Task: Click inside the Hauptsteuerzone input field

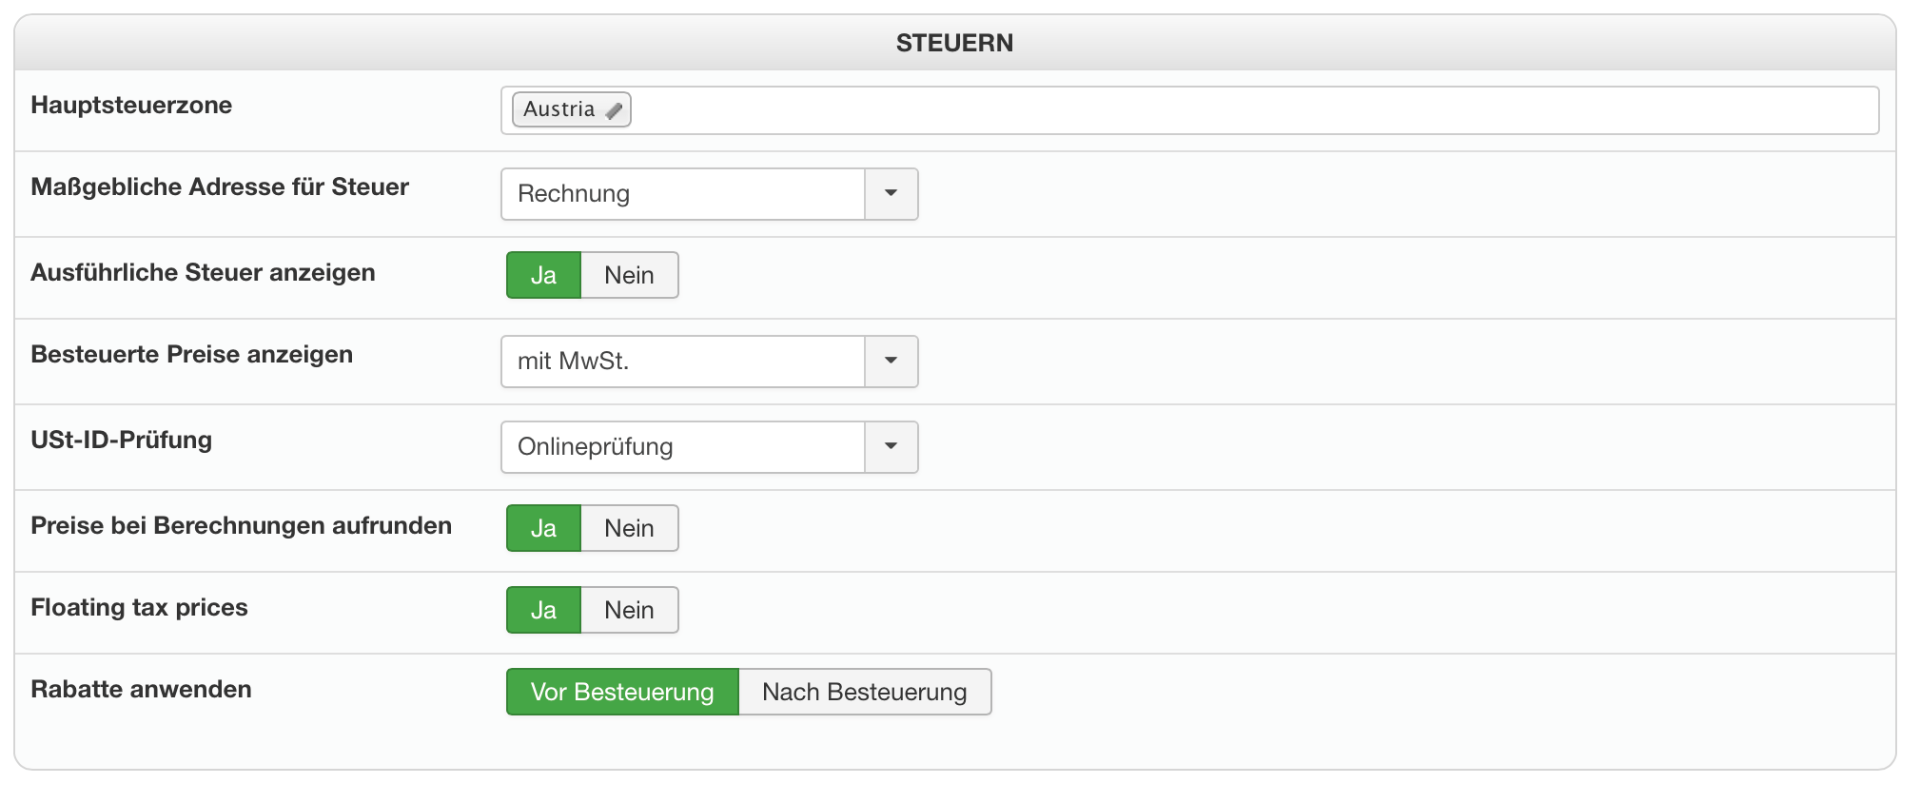Action: pos(1250,110)
